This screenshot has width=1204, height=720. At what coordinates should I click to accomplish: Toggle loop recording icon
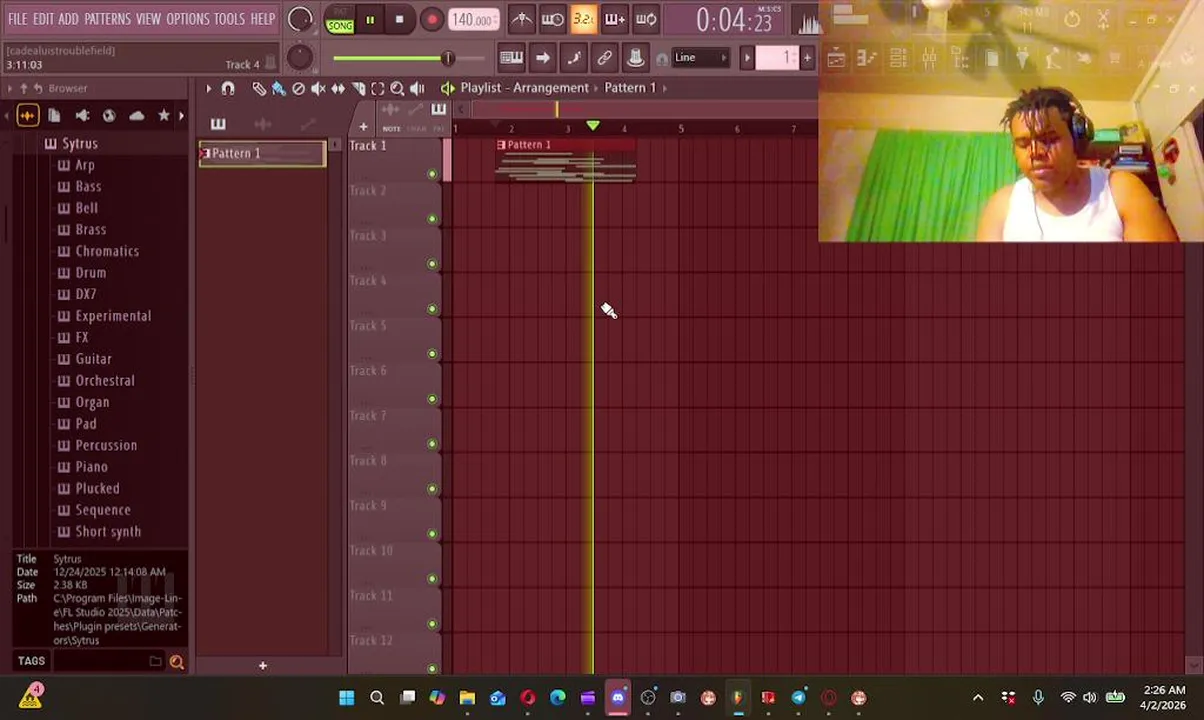pos(646,19)
